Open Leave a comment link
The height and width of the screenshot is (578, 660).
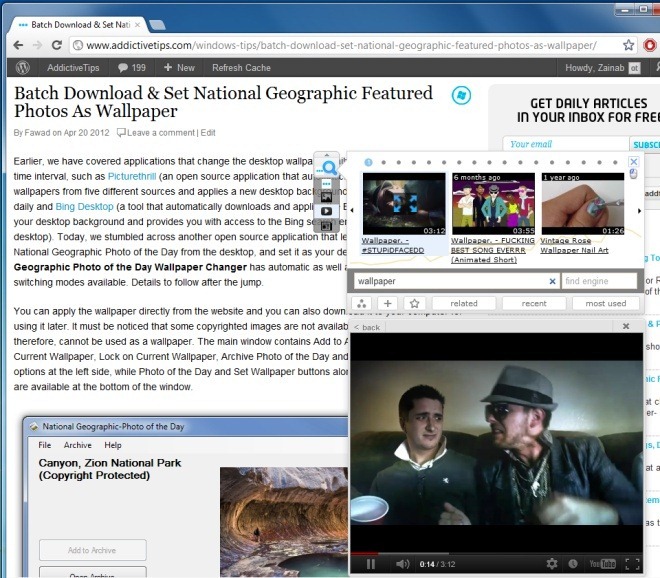tap(156, 133)
